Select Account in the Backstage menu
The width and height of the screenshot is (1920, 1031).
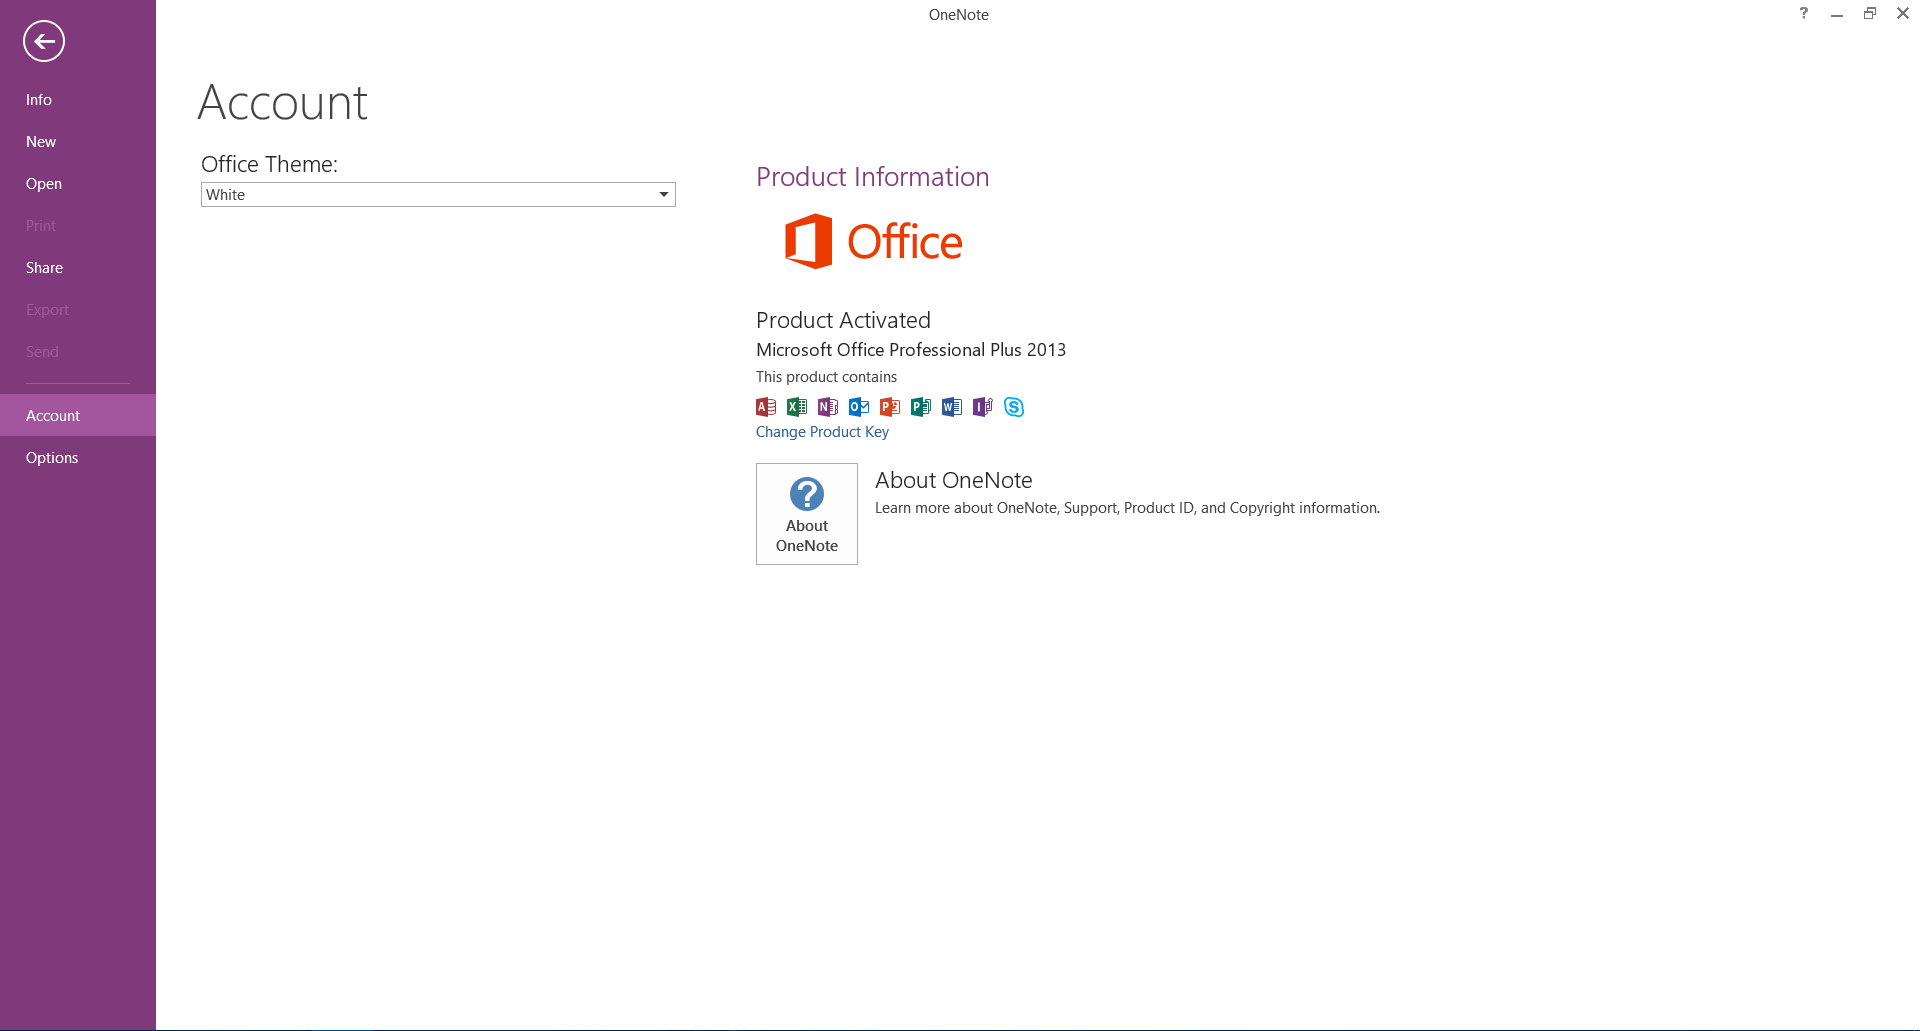point(78,415)
